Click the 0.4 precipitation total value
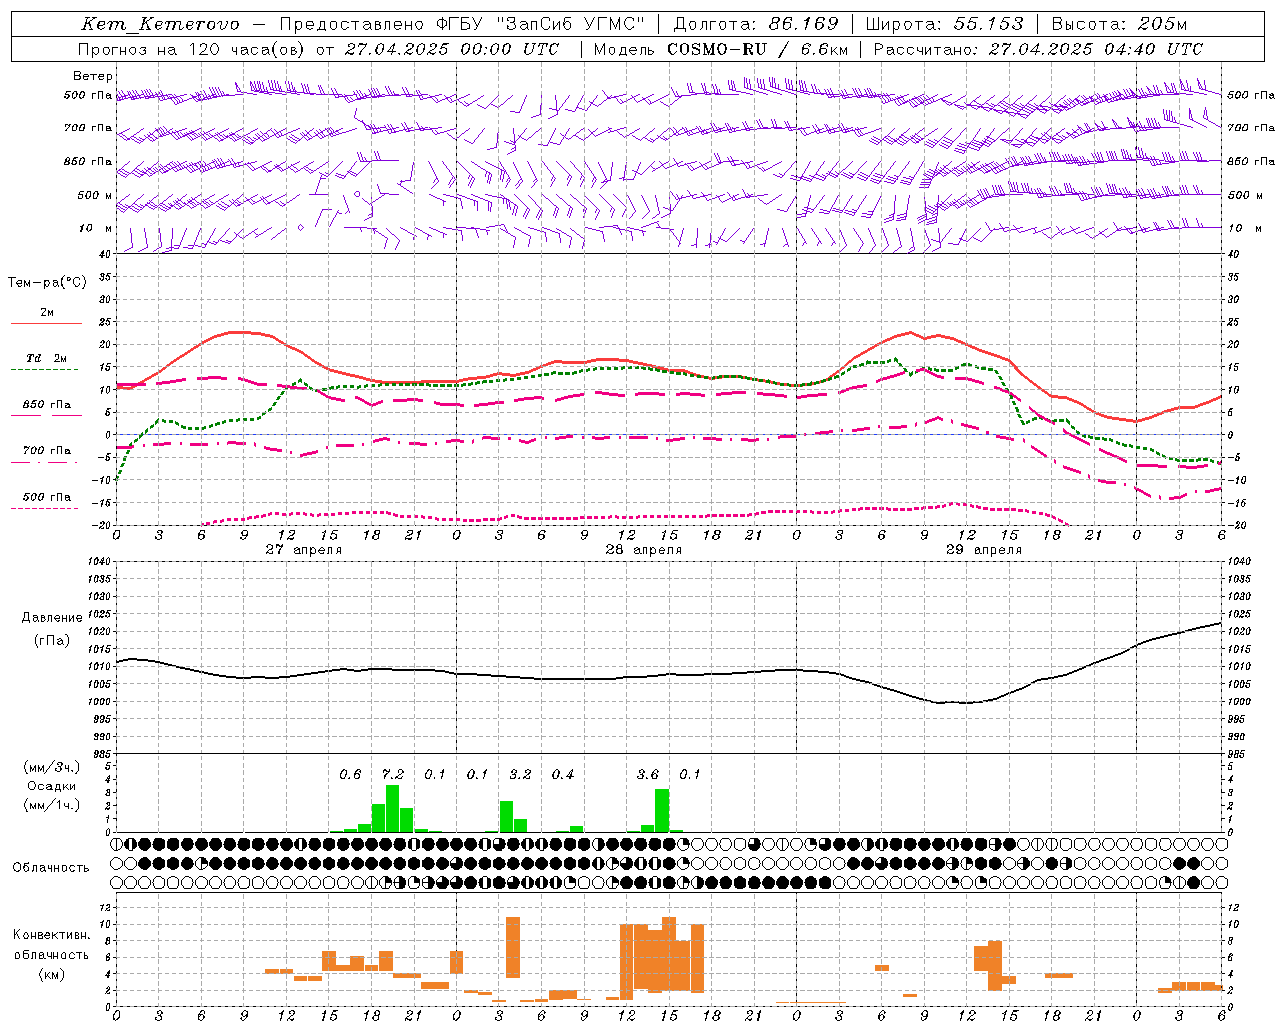 [563, 775]
